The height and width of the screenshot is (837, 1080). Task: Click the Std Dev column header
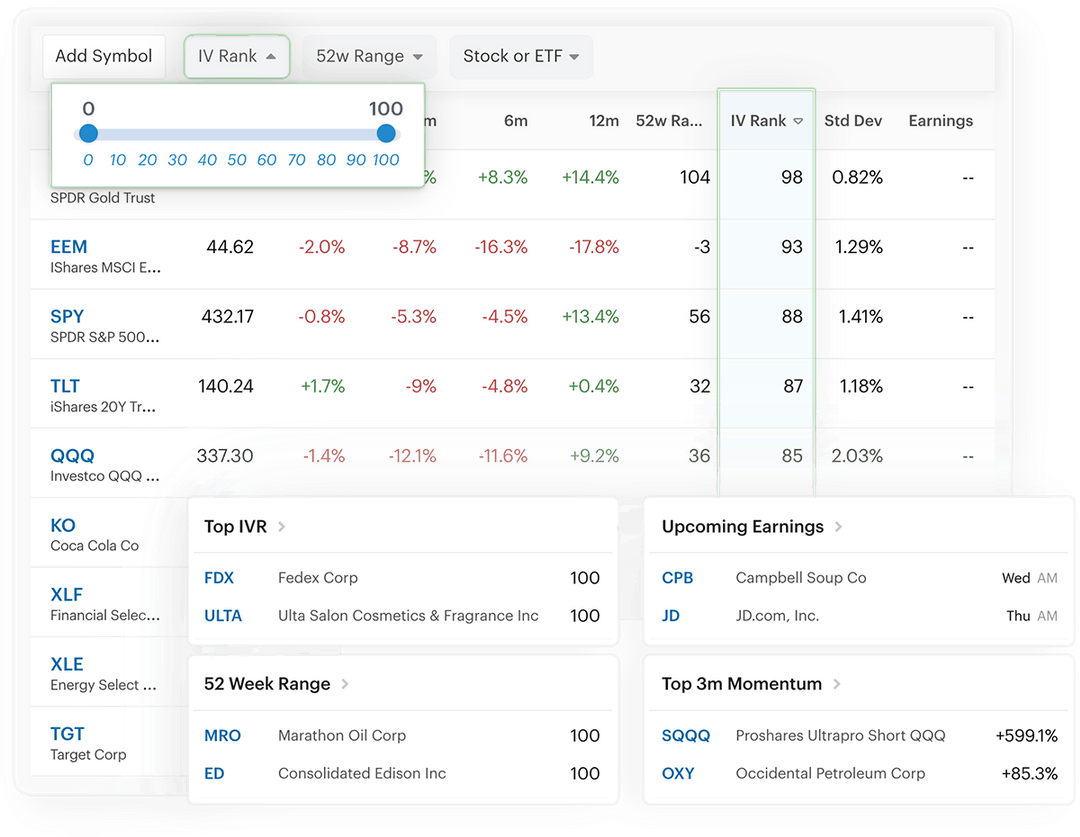click(854, 120)
